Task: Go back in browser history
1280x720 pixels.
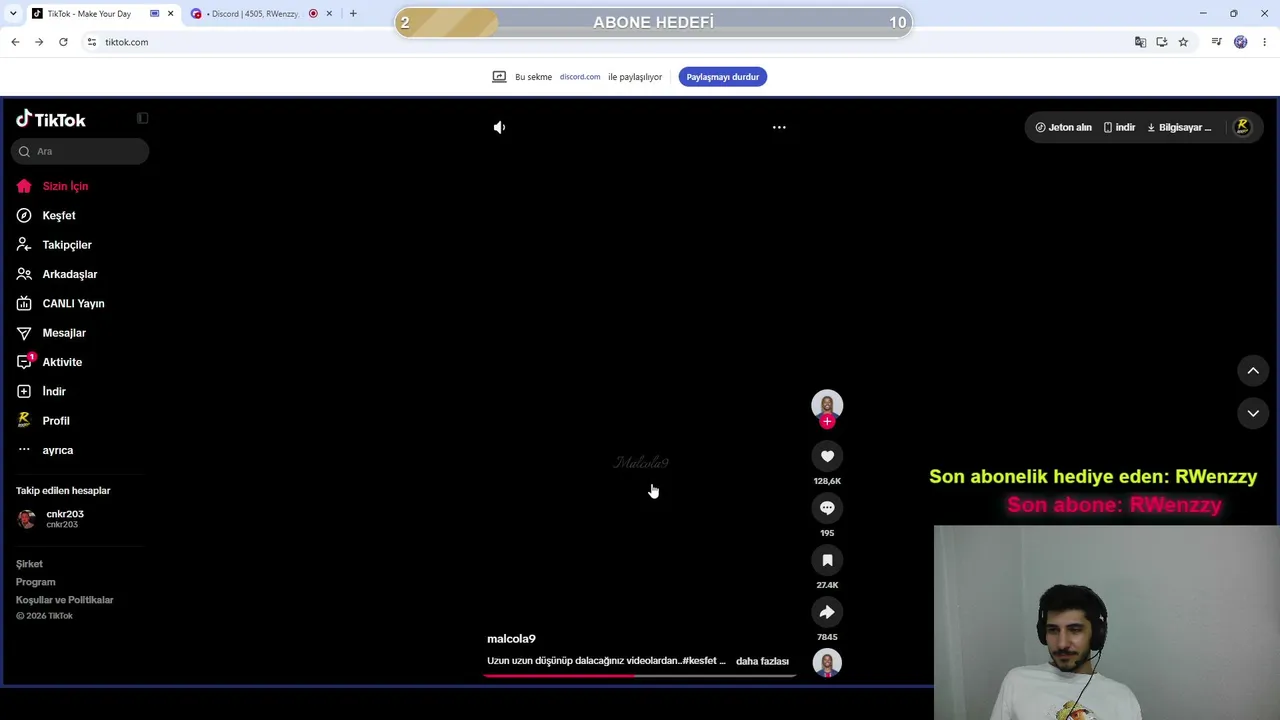Action: point(15,42)
